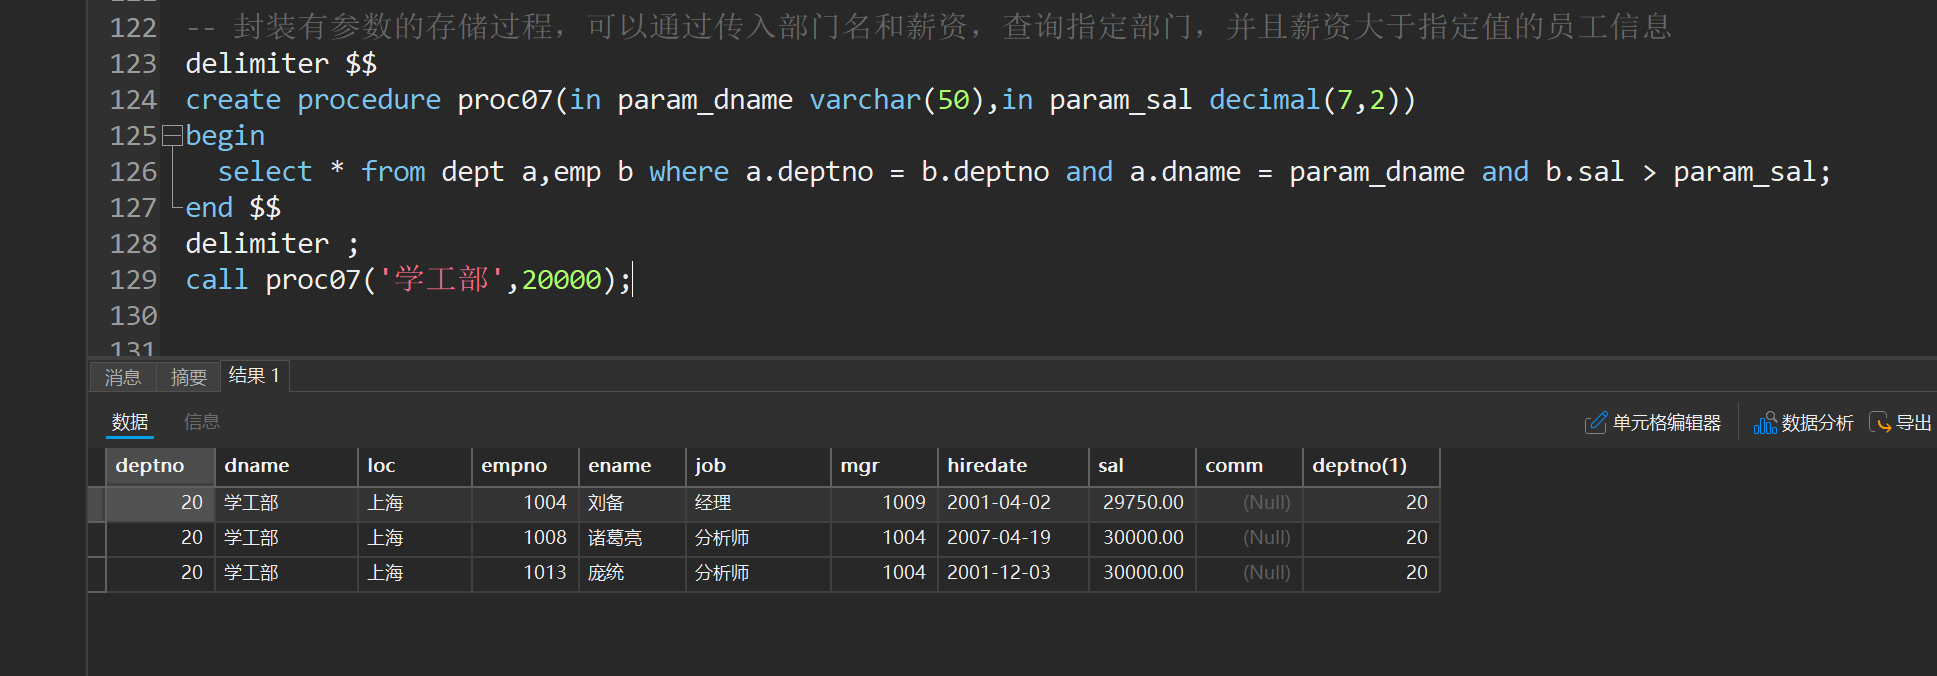Select the job cell 经理
Image resolution: width=1937 pixels, height=676 pixels.
click(758, 503)
